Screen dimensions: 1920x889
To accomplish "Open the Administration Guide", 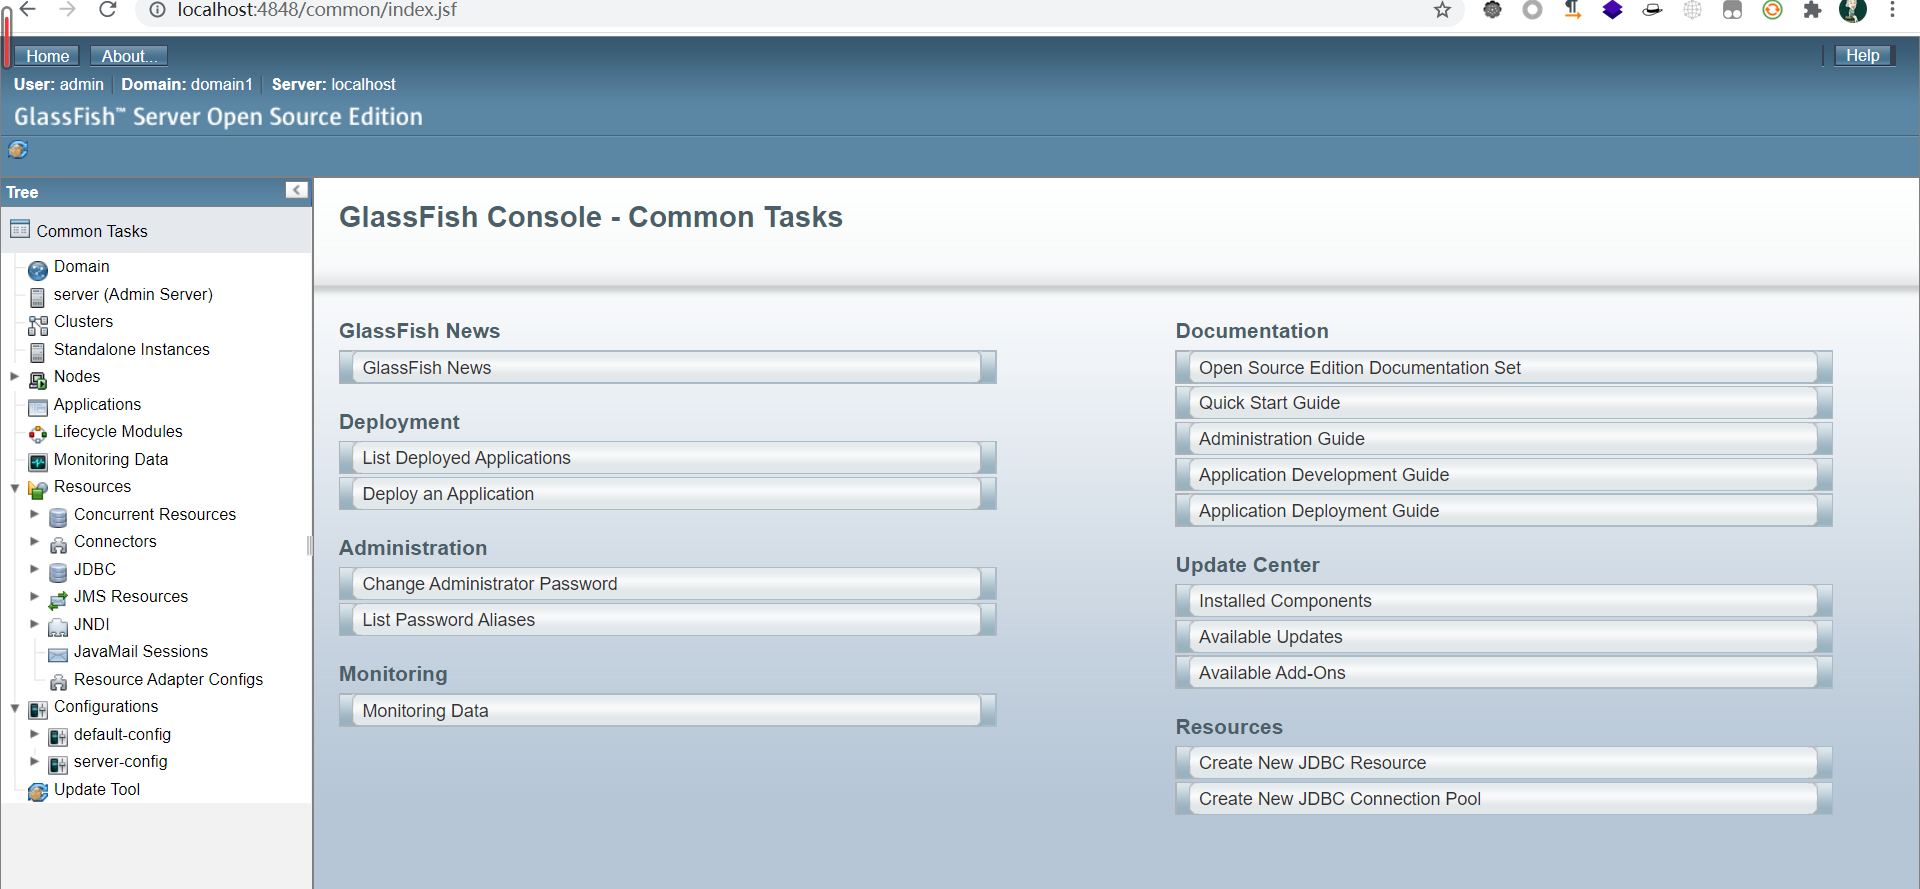I will [x=1504, y=438].
